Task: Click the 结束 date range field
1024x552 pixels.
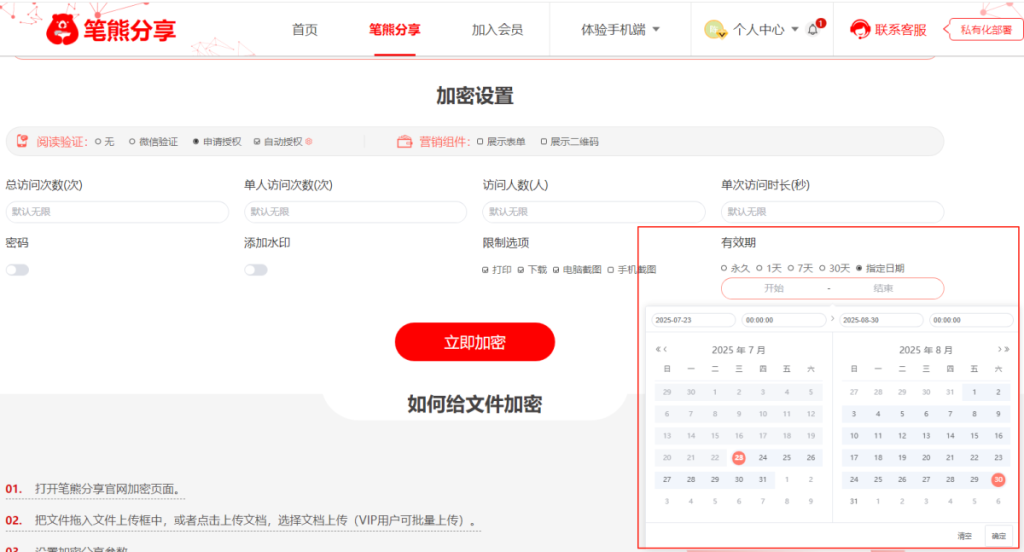Action: tap(883, 288)
